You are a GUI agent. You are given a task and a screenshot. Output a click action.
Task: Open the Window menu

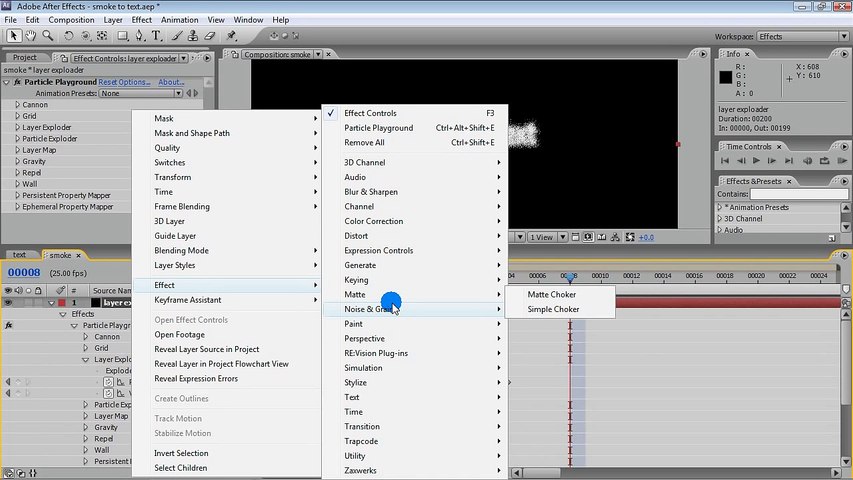point(248,20)
